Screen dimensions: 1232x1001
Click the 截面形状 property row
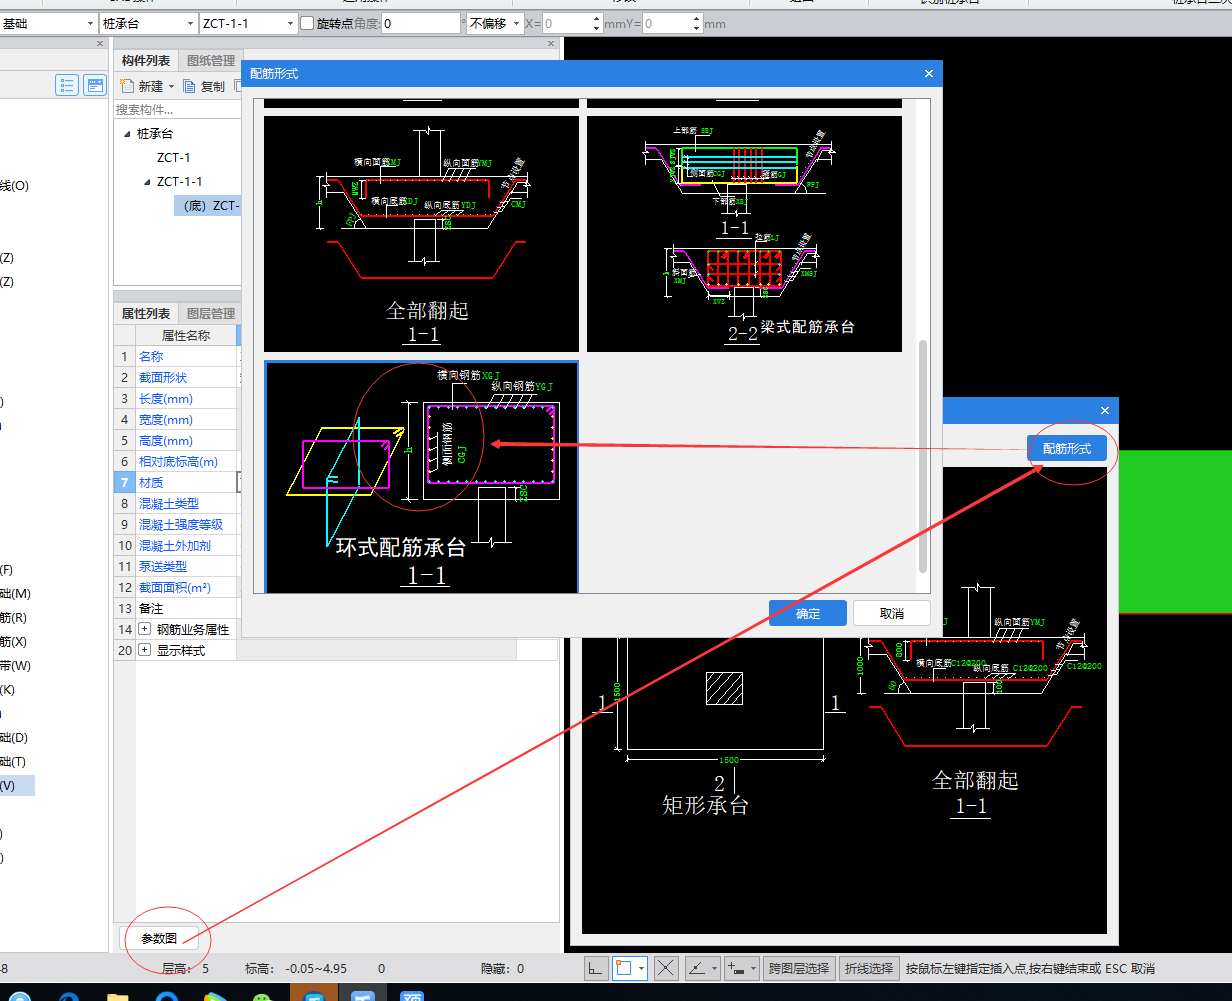point(175,377)
